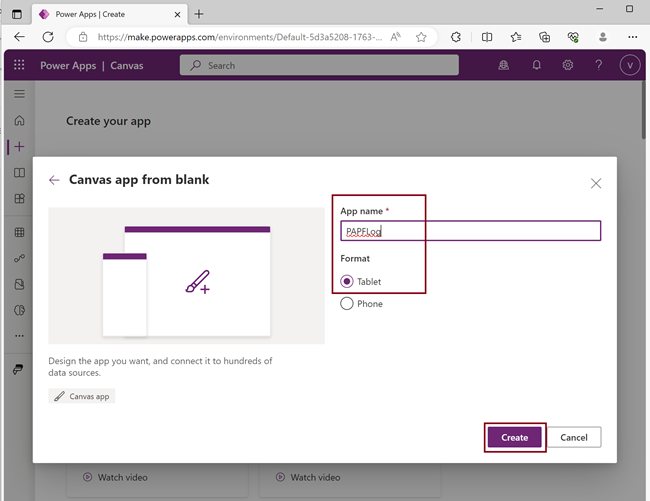Click the read aloud icon in address bar
Screen dimensions: 650x501
pos(395,37)
